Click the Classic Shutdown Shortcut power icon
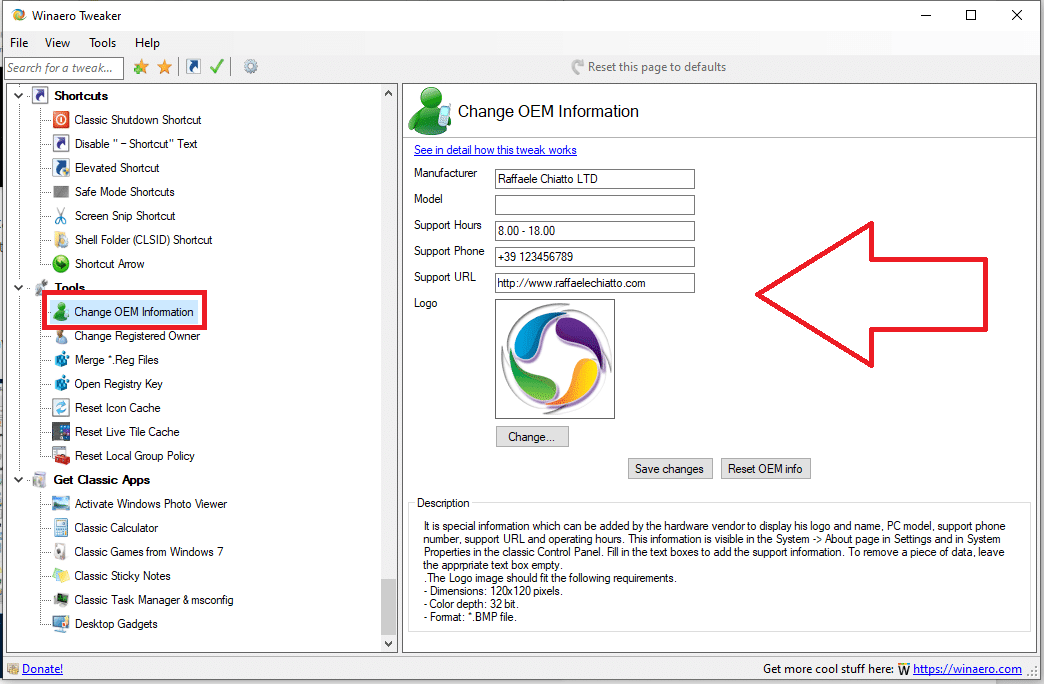Screen dimensions: 1044x684 pos(61,120)
